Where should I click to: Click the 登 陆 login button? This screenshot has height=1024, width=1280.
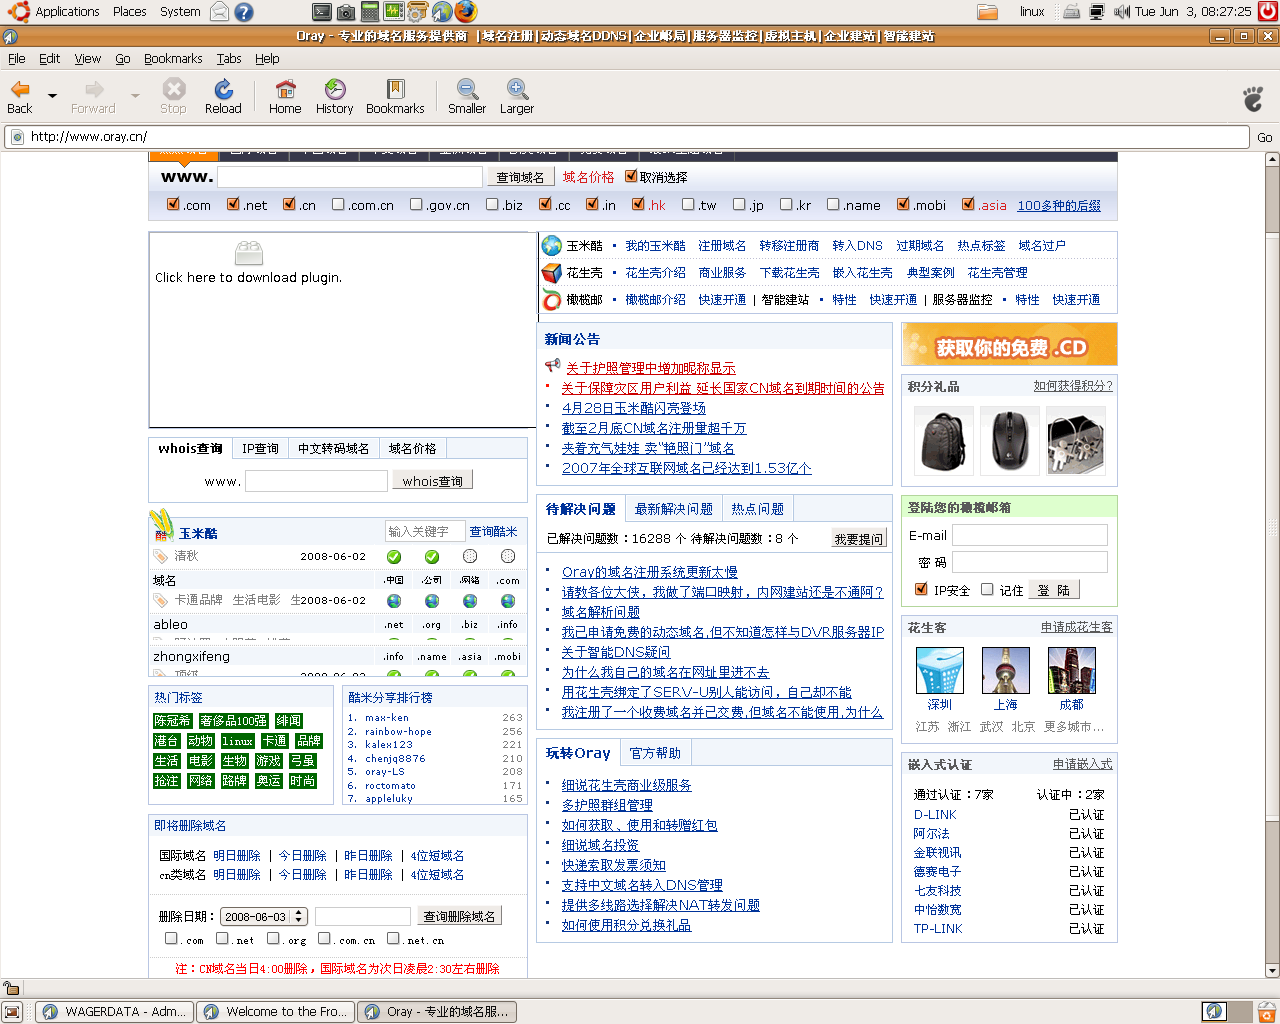tap(1053, 590)
